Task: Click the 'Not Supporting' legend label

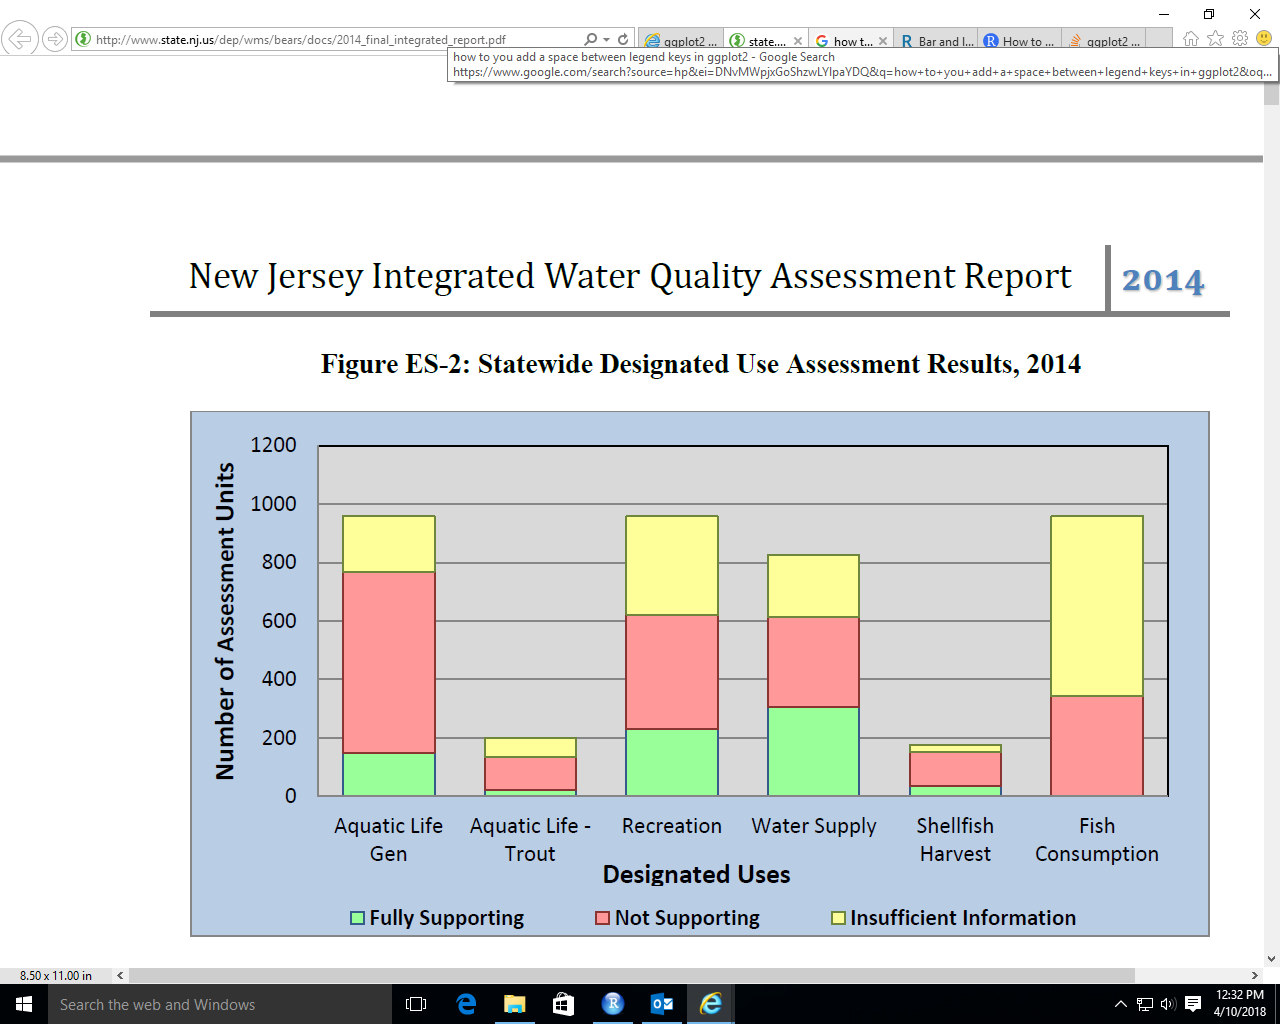Action: coord(687,918)
